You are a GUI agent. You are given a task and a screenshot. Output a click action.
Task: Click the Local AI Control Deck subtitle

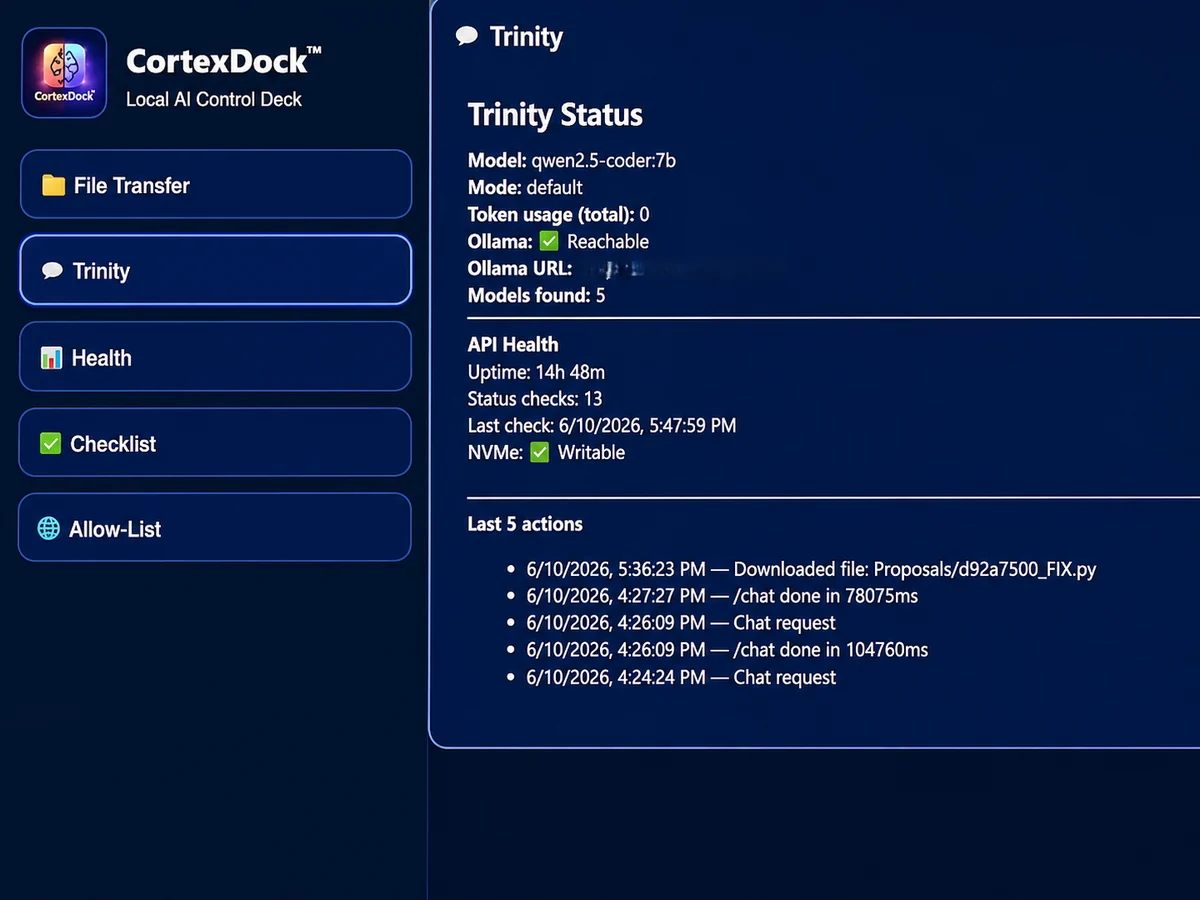pos(214,99)
